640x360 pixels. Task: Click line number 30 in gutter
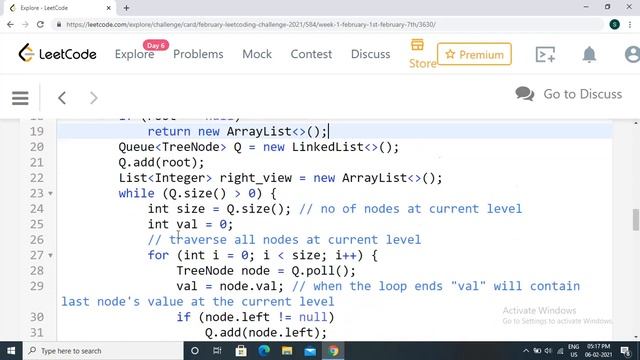(36, 317)
